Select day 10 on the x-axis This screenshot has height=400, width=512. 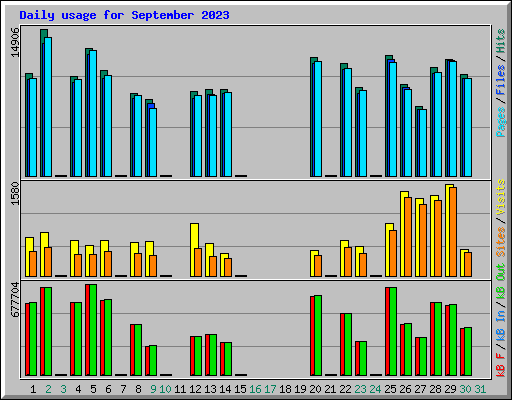[x=165, y=389]
